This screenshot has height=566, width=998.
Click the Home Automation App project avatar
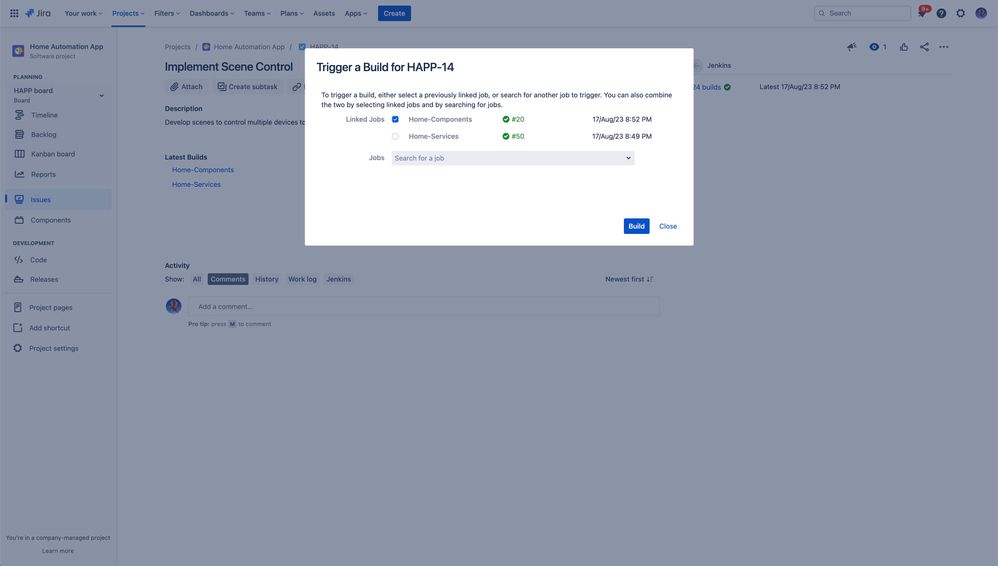18,50
